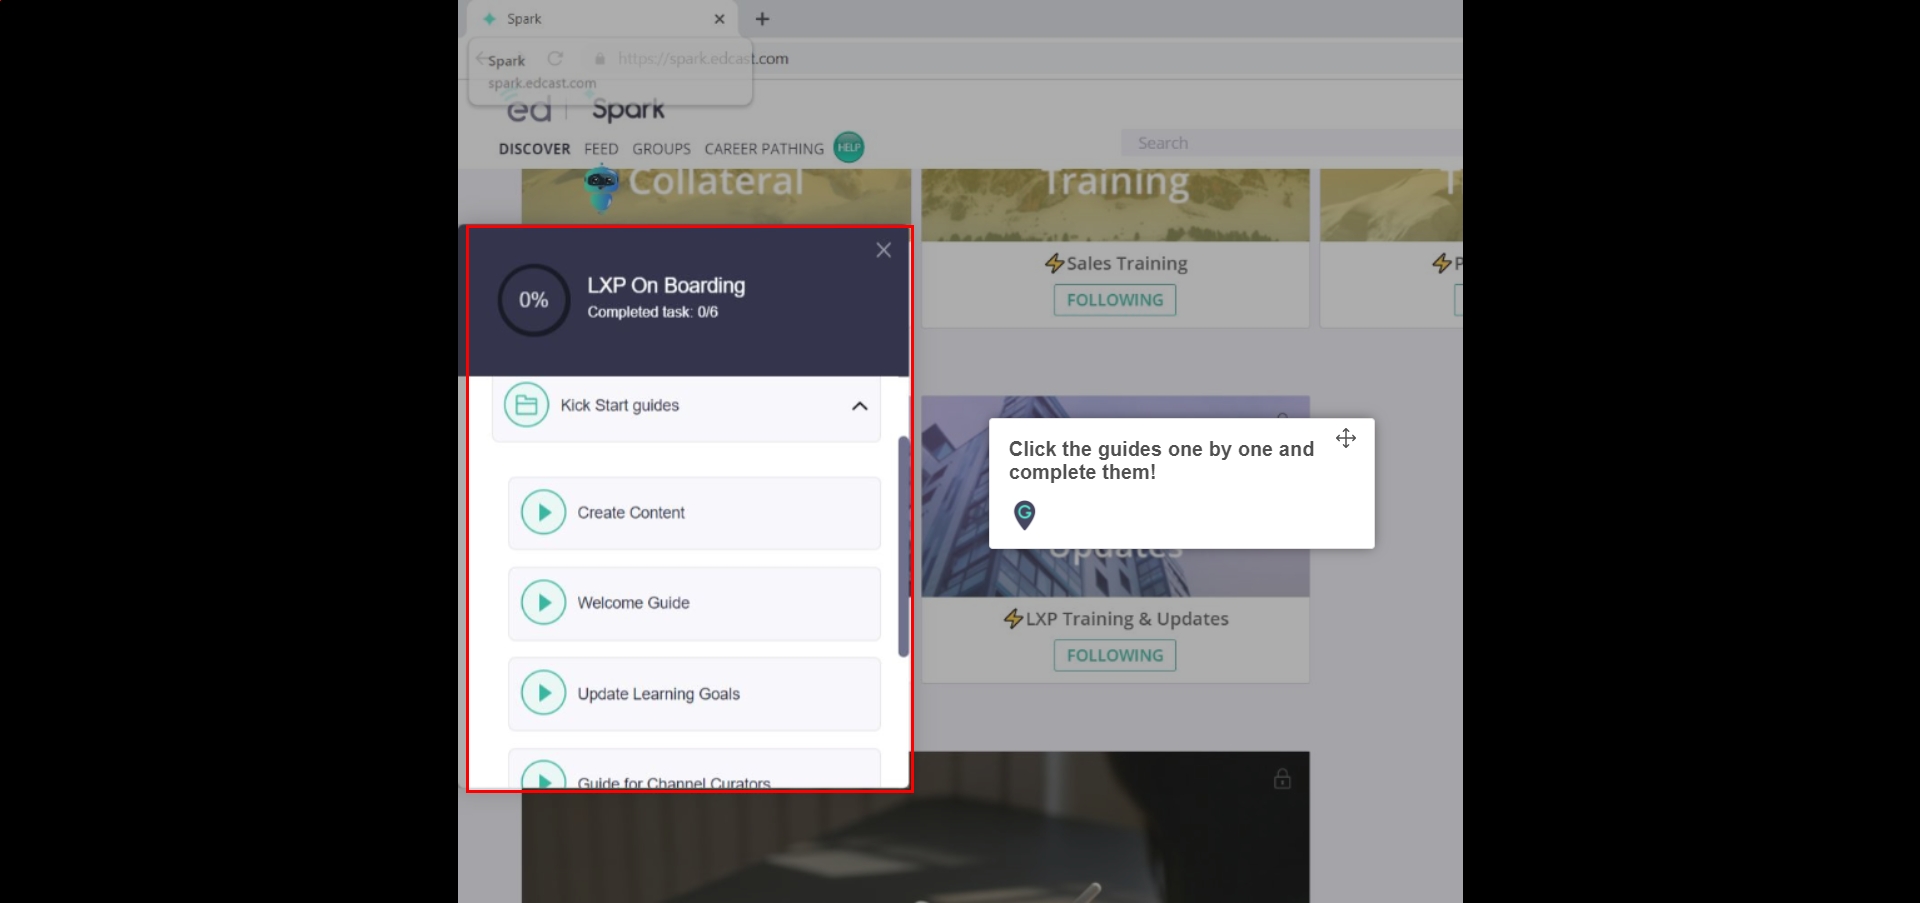Open the DISCOVER tab
Screen dimensions: 1920x903
(534, 149)
